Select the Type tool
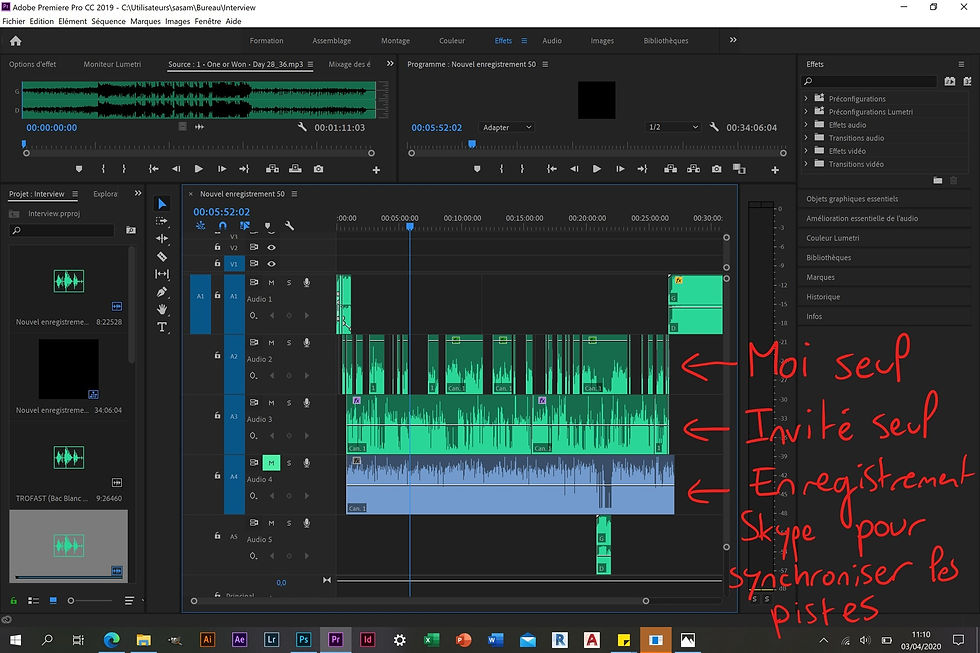The height and width of the screenshot is (653, 980). tap(162, 327)
